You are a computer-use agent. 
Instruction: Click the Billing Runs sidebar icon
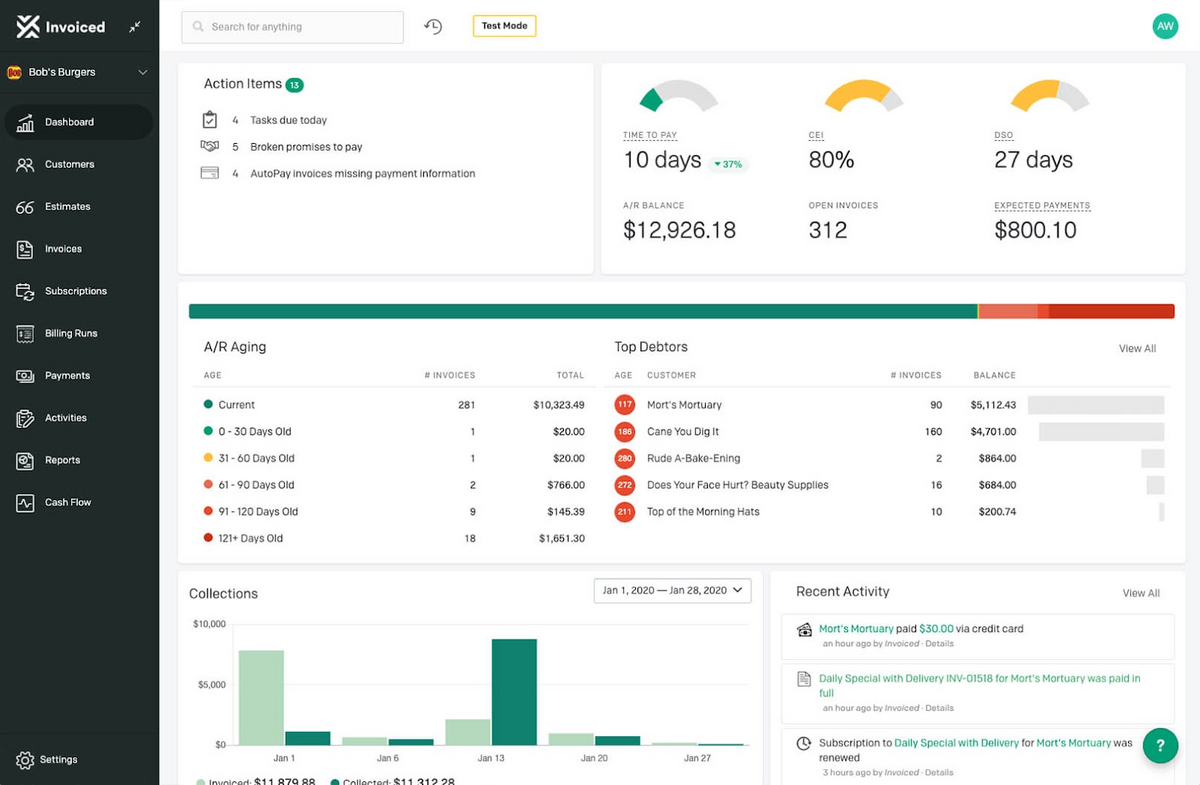25,334
